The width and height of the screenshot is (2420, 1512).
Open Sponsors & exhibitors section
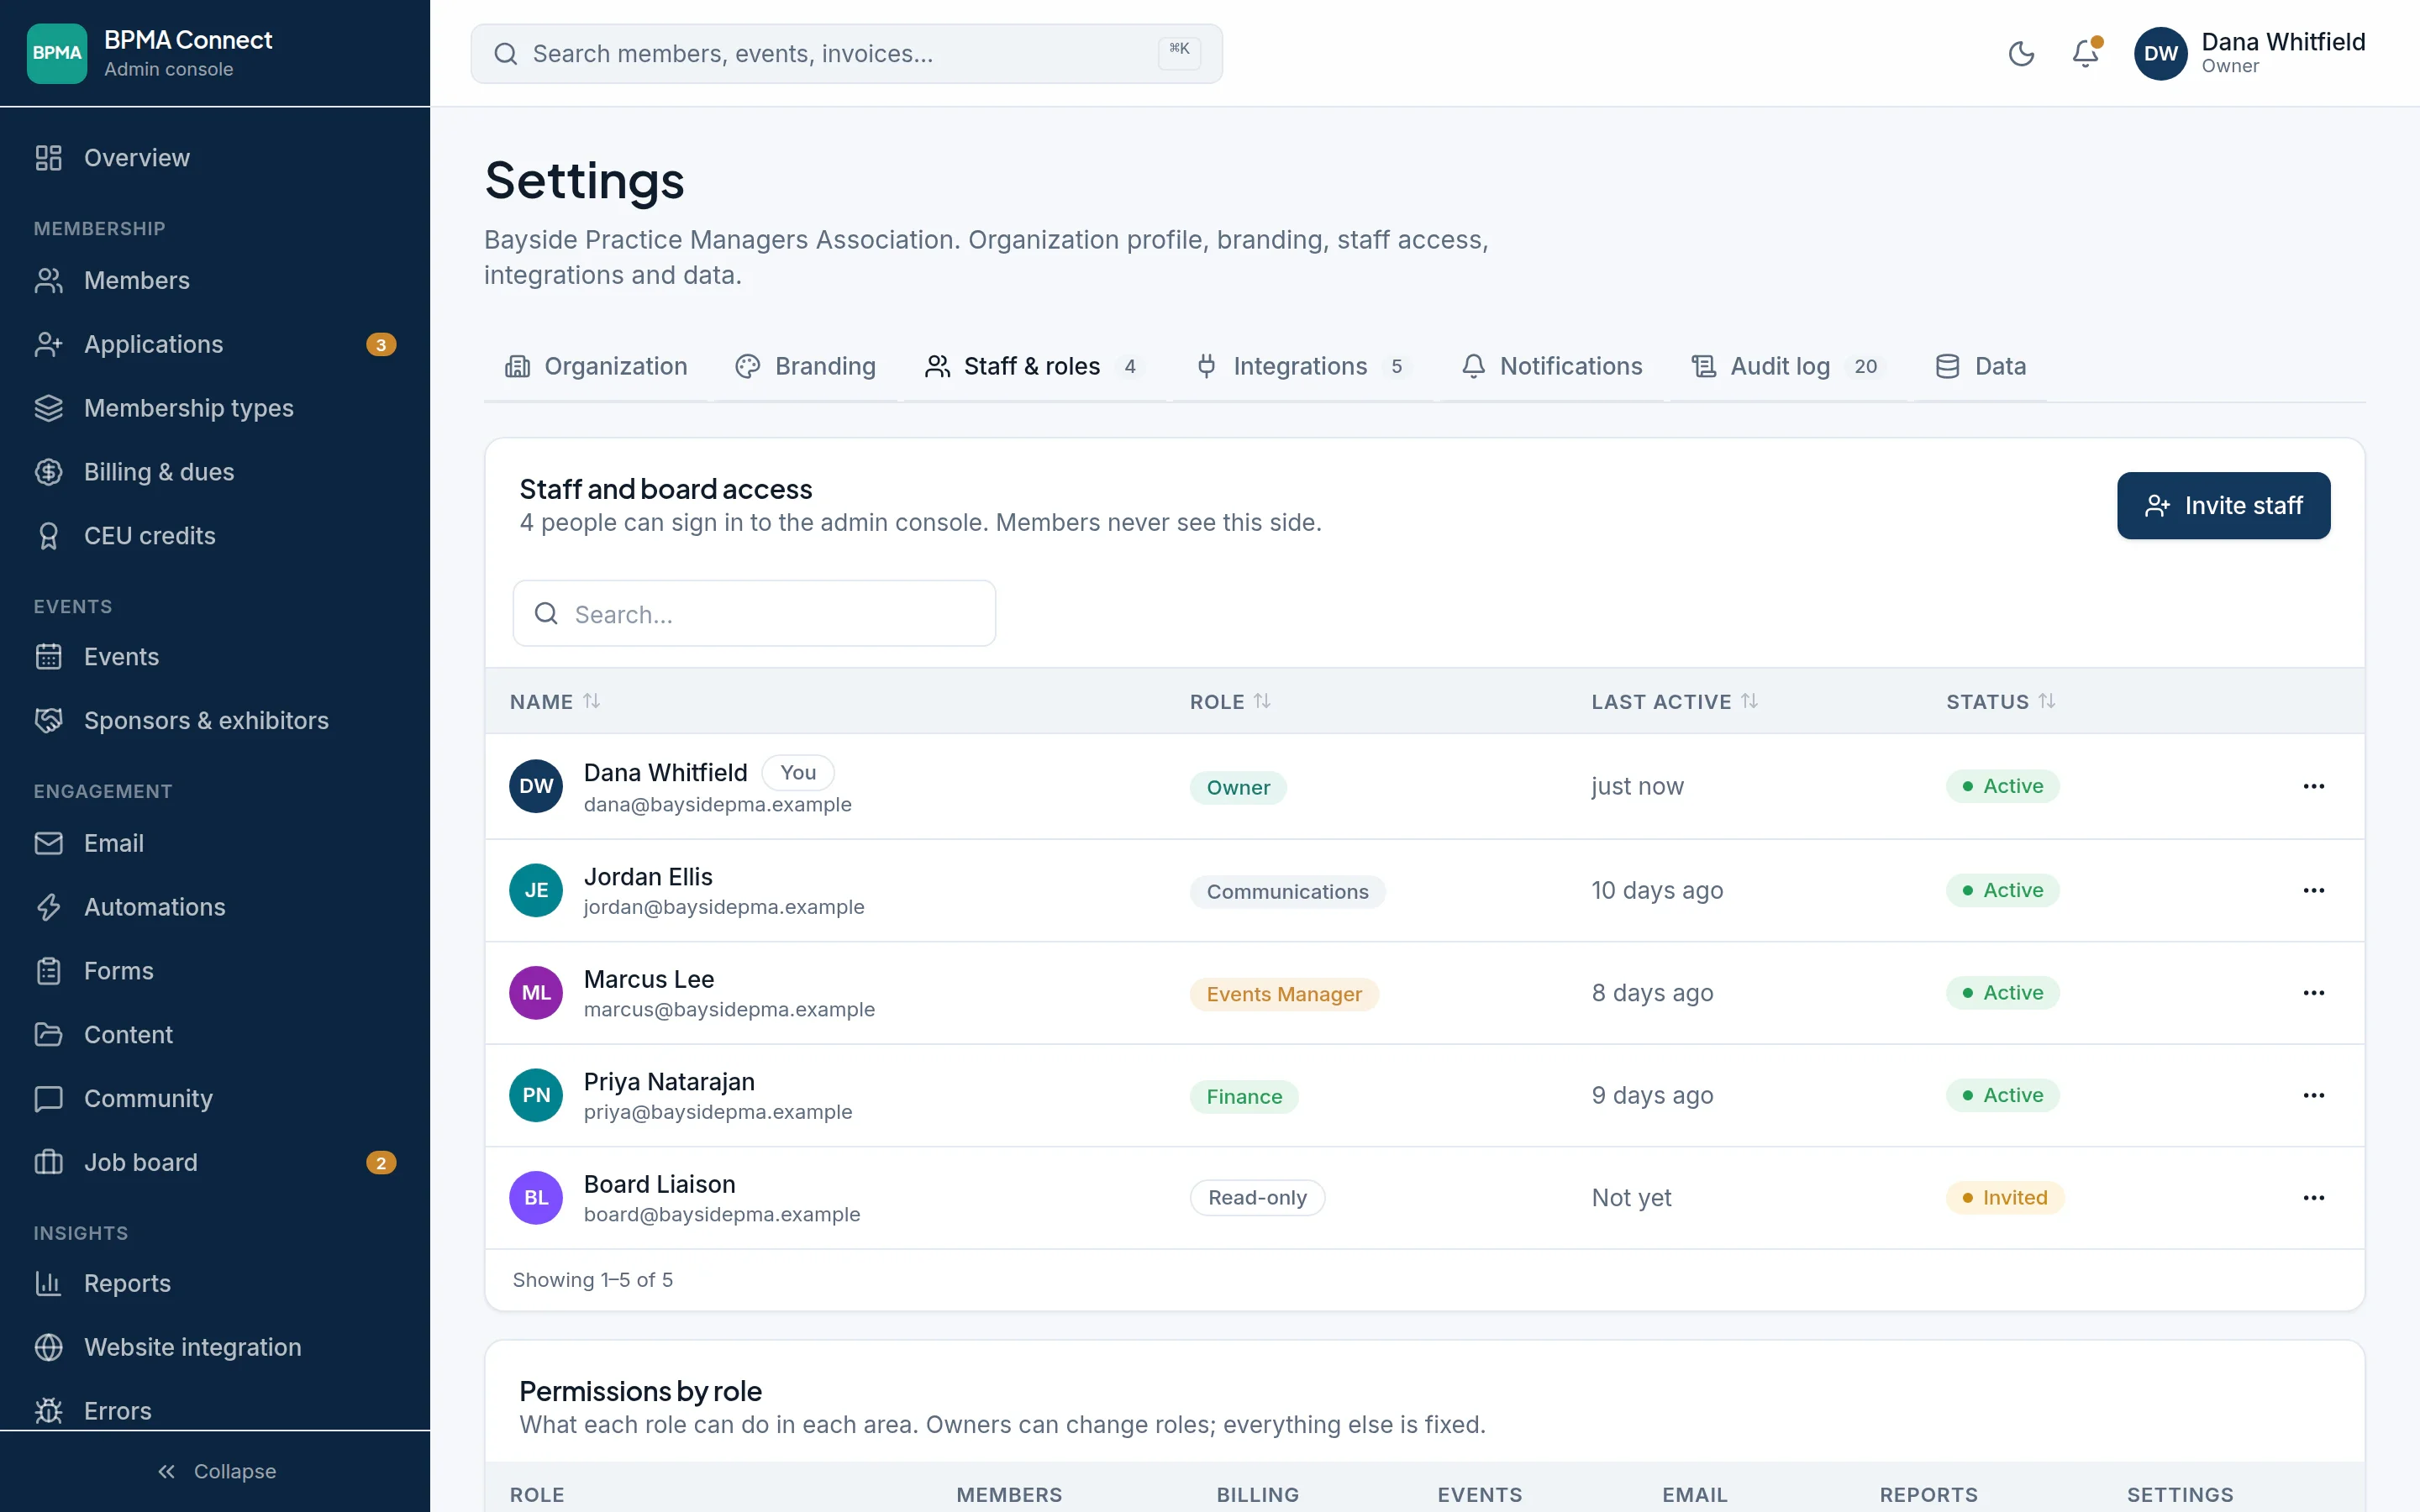(215, 721)
